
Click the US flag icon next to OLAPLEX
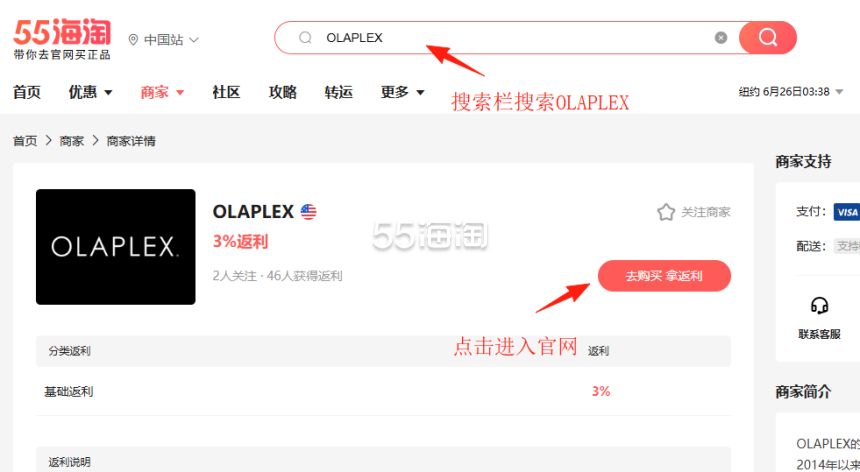point(308,212)
